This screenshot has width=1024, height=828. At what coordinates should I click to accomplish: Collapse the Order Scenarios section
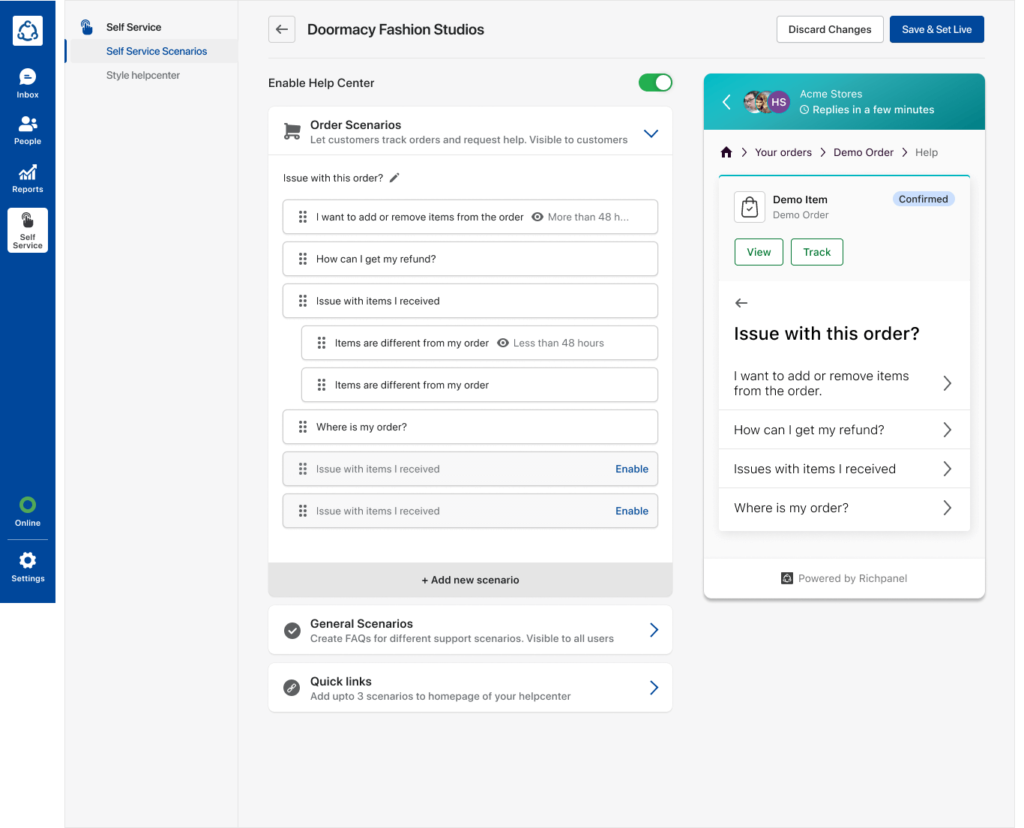coord(651,132)
